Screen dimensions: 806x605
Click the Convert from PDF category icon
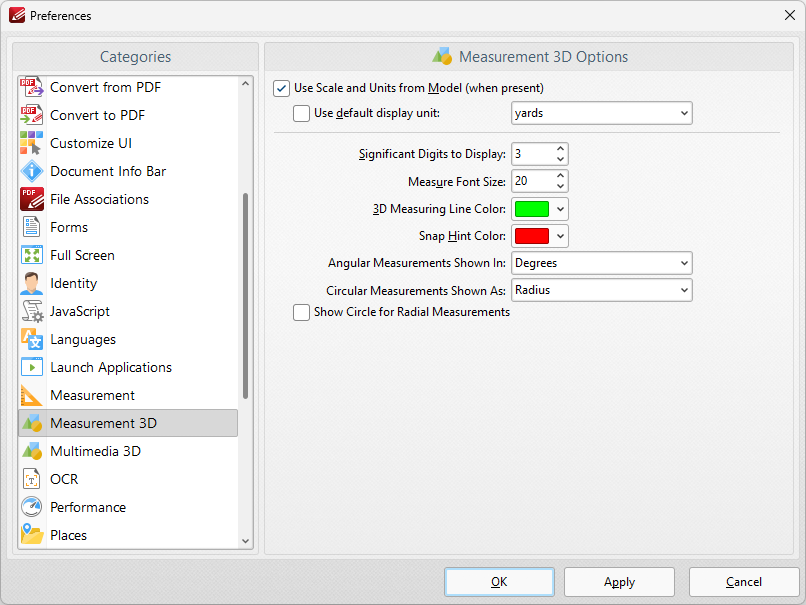click(31, 87)
